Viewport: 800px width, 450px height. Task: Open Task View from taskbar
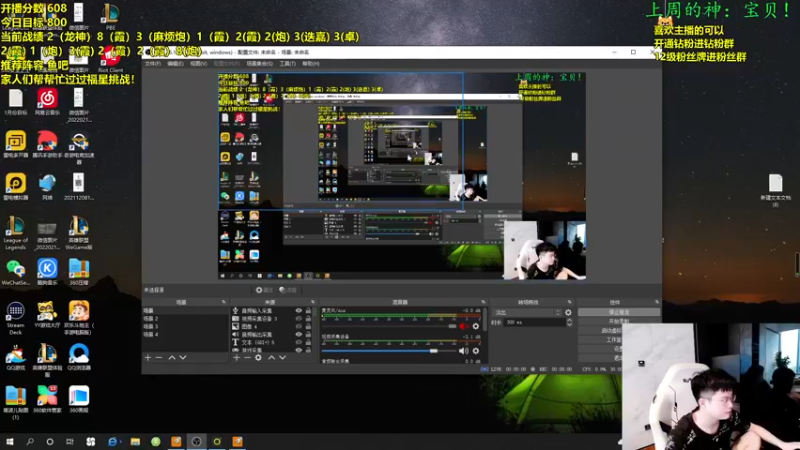tap(70, 442)
